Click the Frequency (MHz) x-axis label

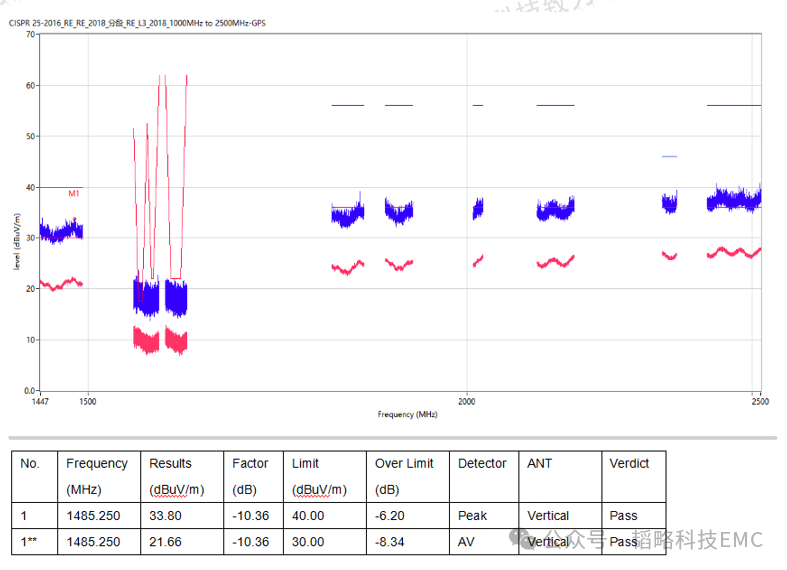click(x=407, y=414)
